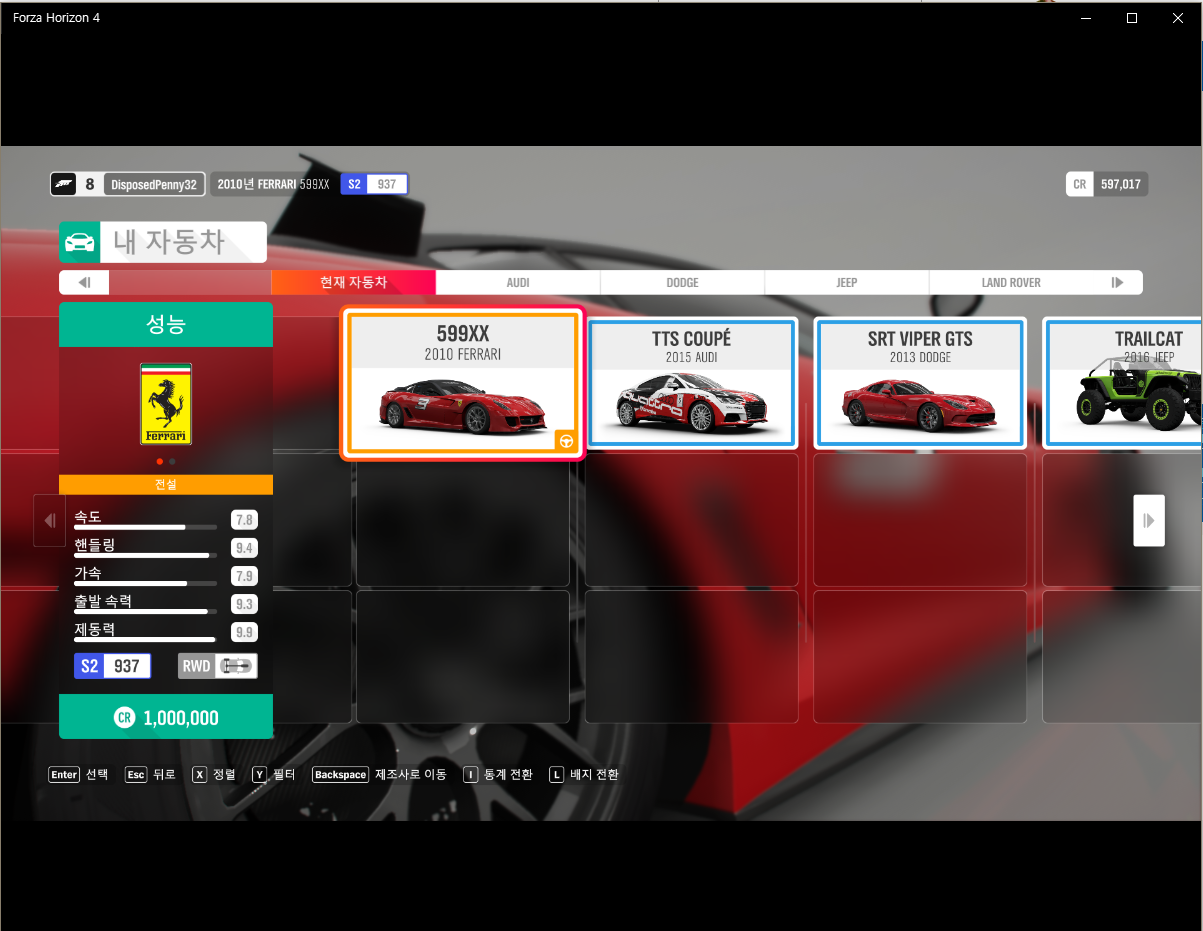This screenshot has width=1203, height=931.
Task: Click the Y 필터 filter prompt
Action: pyautogui.click(x=274, y=774)
